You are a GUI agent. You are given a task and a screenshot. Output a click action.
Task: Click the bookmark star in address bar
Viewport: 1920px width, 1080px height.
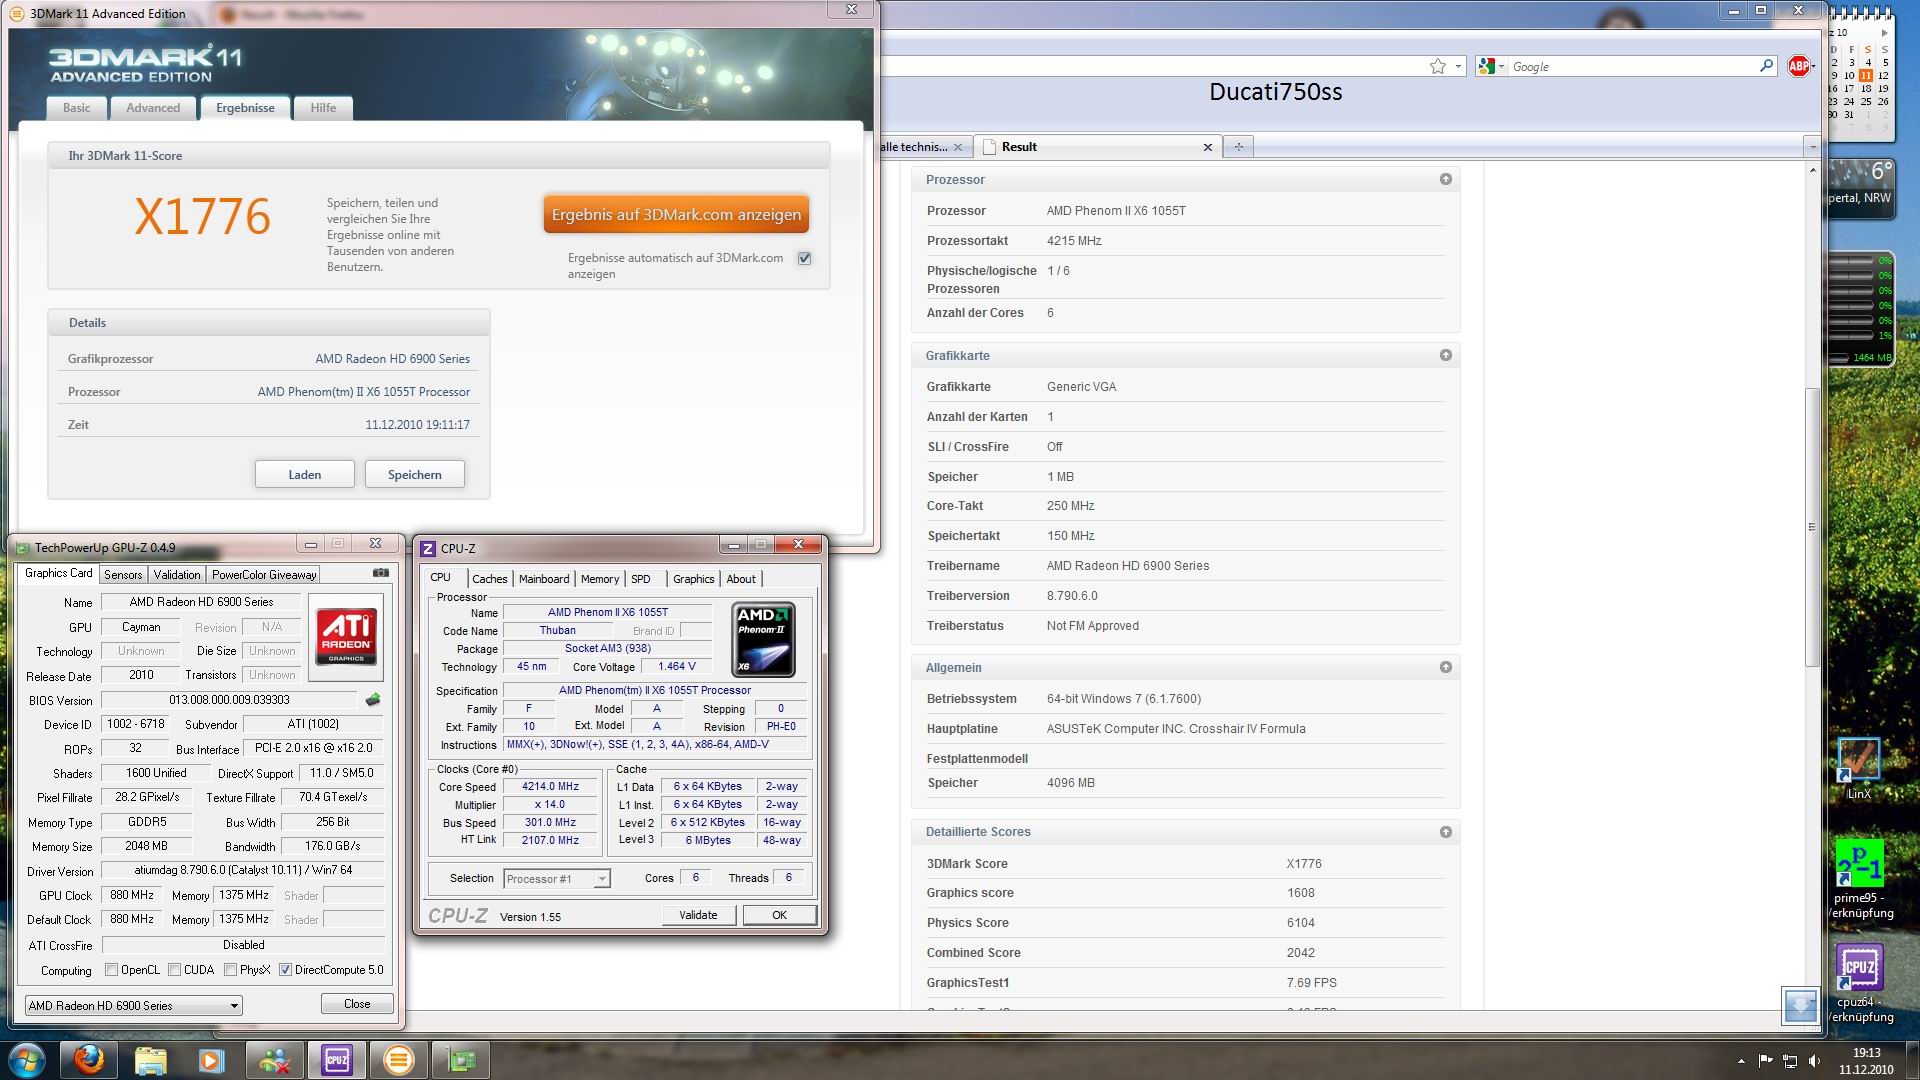coord(1438,67)
